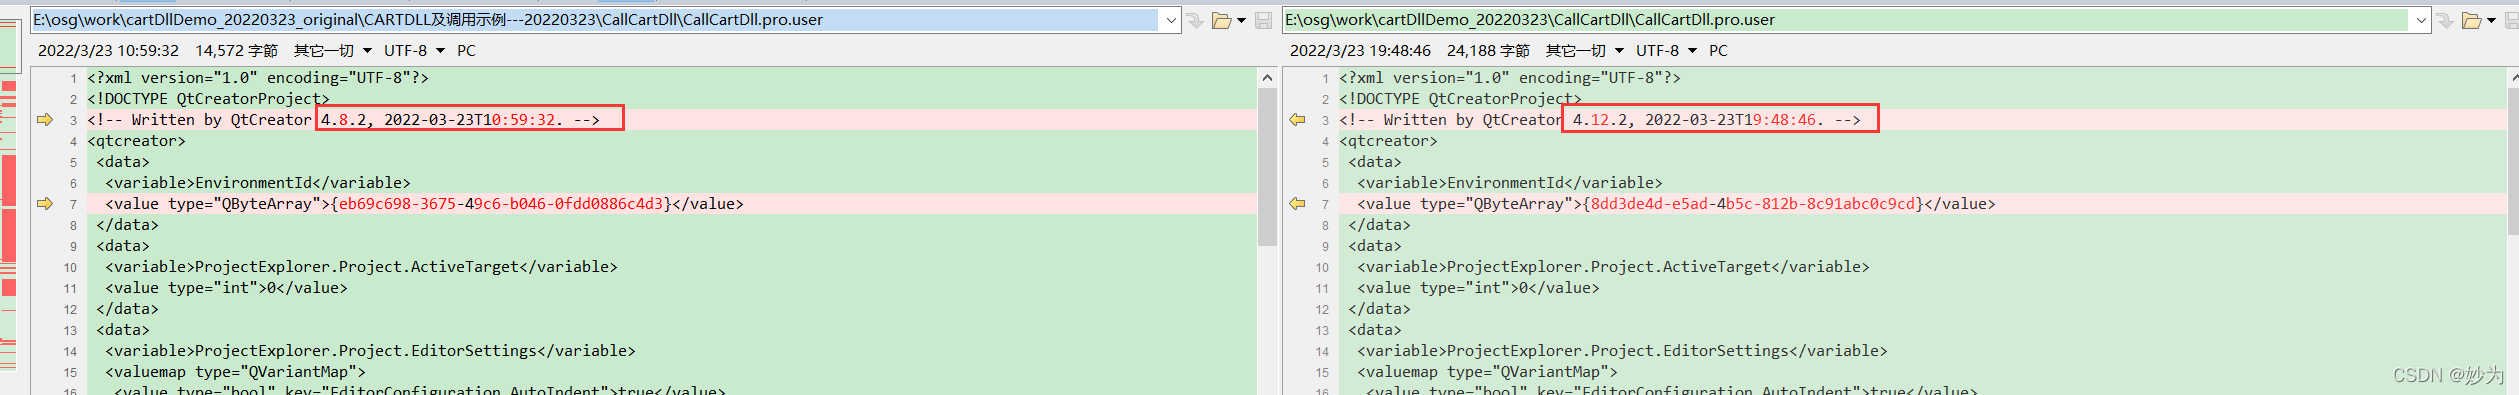This screenshot has height=395, width=2519.
Task: Click right timestamp 2022/3/23 19:48:46
Action: click(1360, 51)
